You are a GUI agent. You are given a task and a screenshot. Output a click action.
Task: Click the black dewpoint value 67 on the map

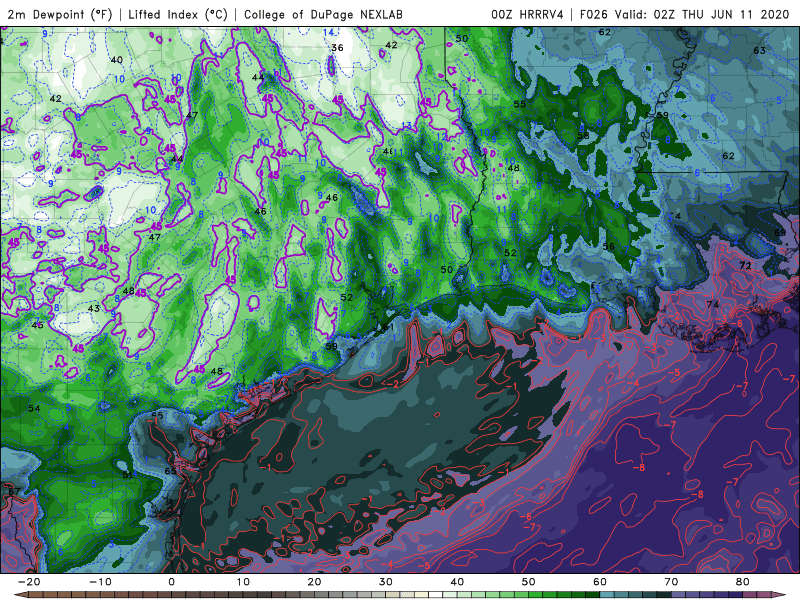(14, 491)
